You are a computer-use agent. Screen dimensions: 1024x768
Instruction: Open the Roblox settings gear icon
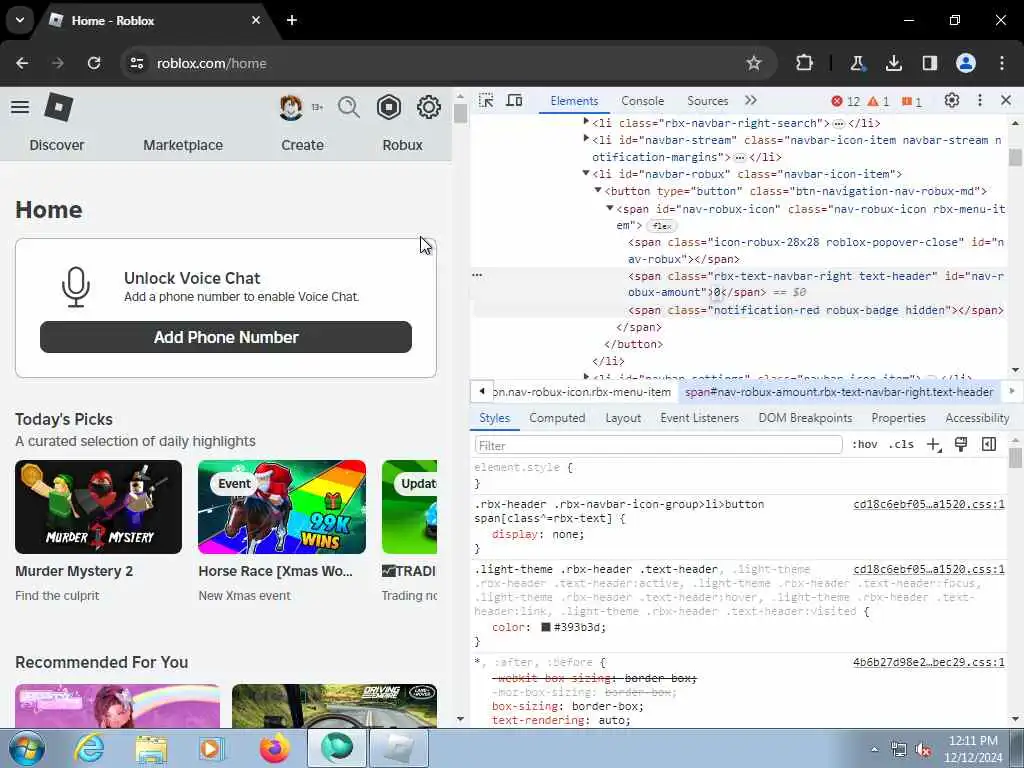tap(428, 107)
